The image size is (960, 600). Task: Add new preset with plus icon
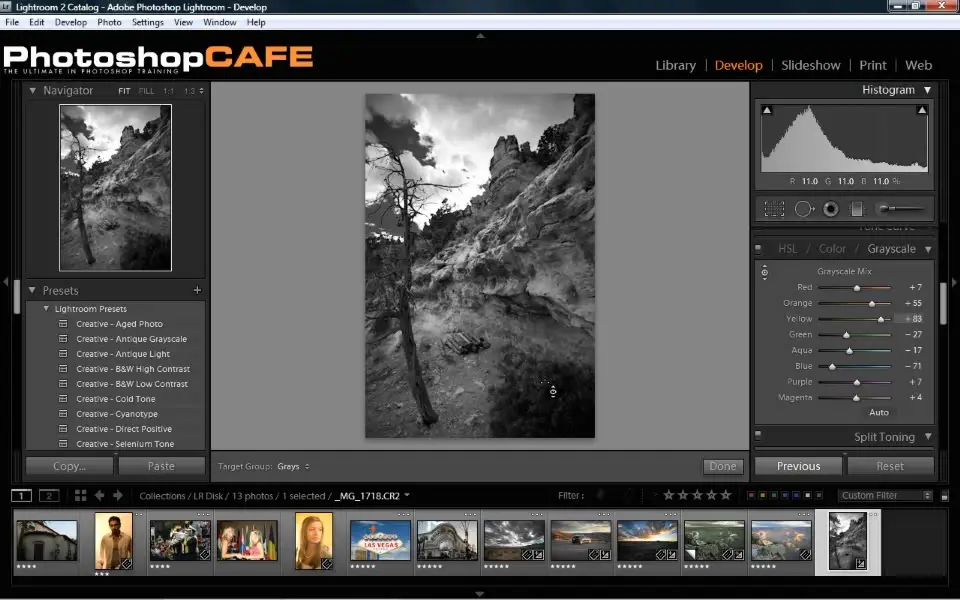tap(197, 290)
